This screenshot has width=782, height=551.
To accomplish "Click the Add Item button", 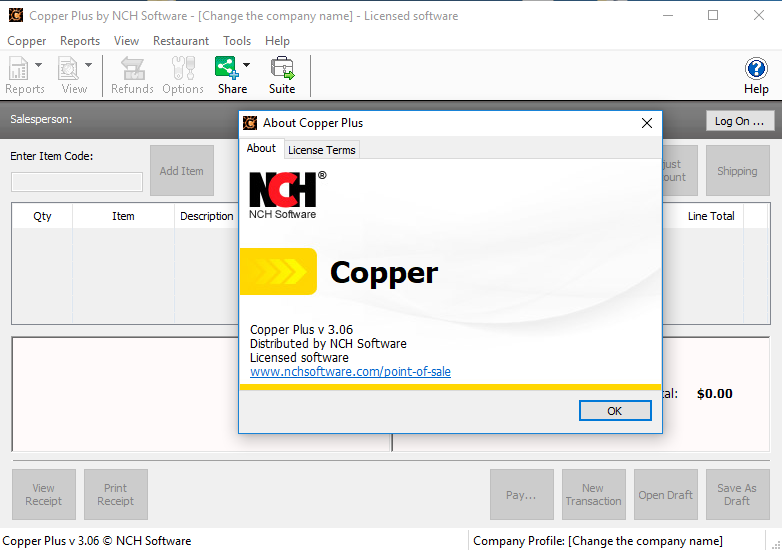I will [182, 171].
